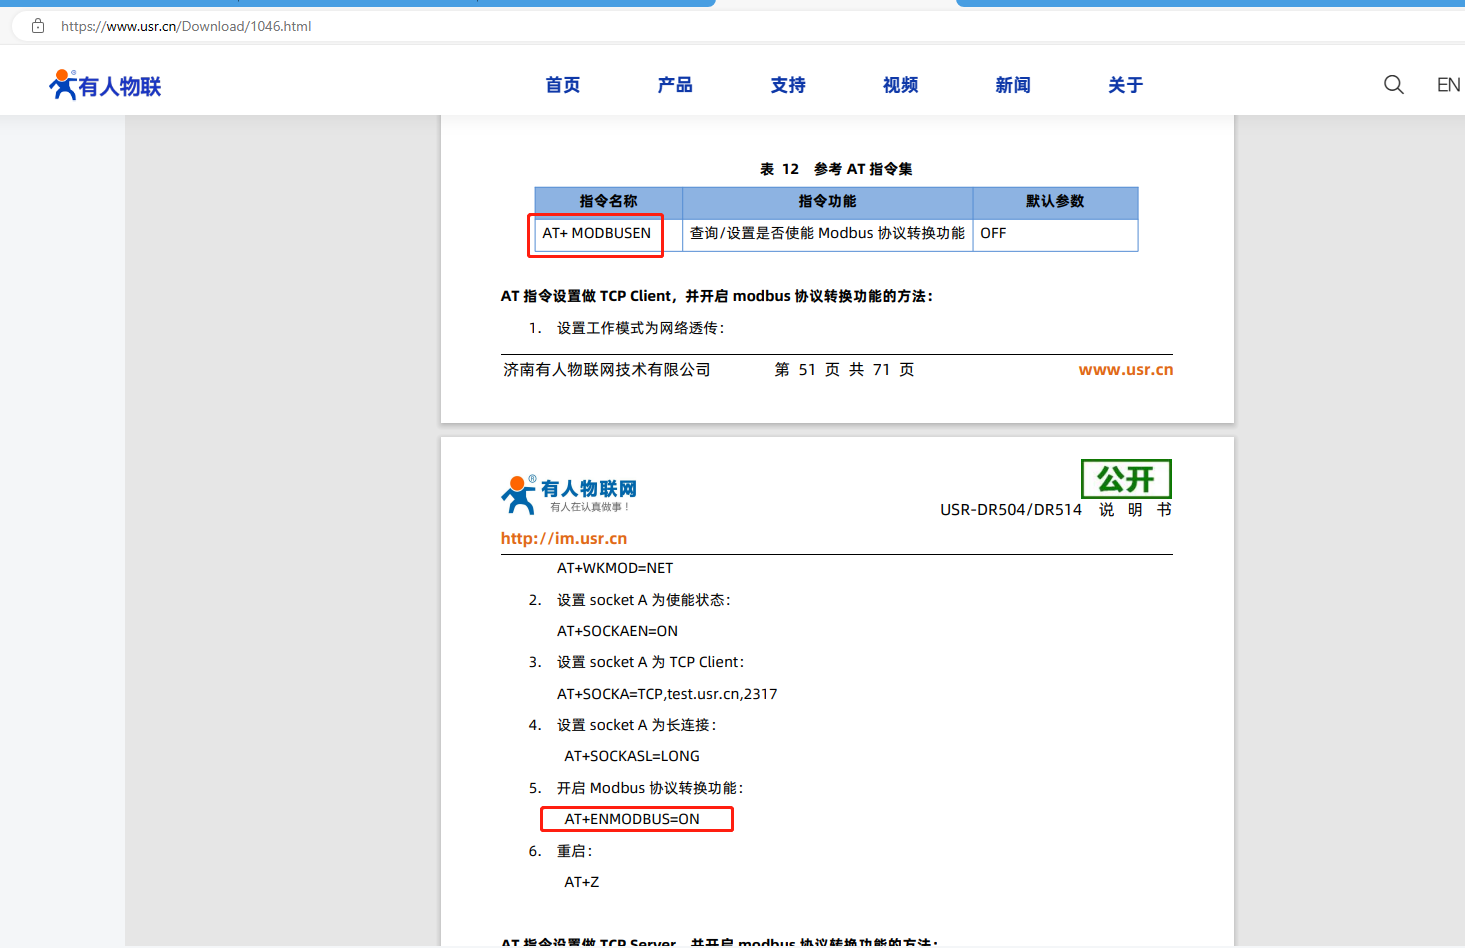Switch language using the EN button
Image resolution: width=1465 pixels, height=948 pixels.
coord(1447,85)
